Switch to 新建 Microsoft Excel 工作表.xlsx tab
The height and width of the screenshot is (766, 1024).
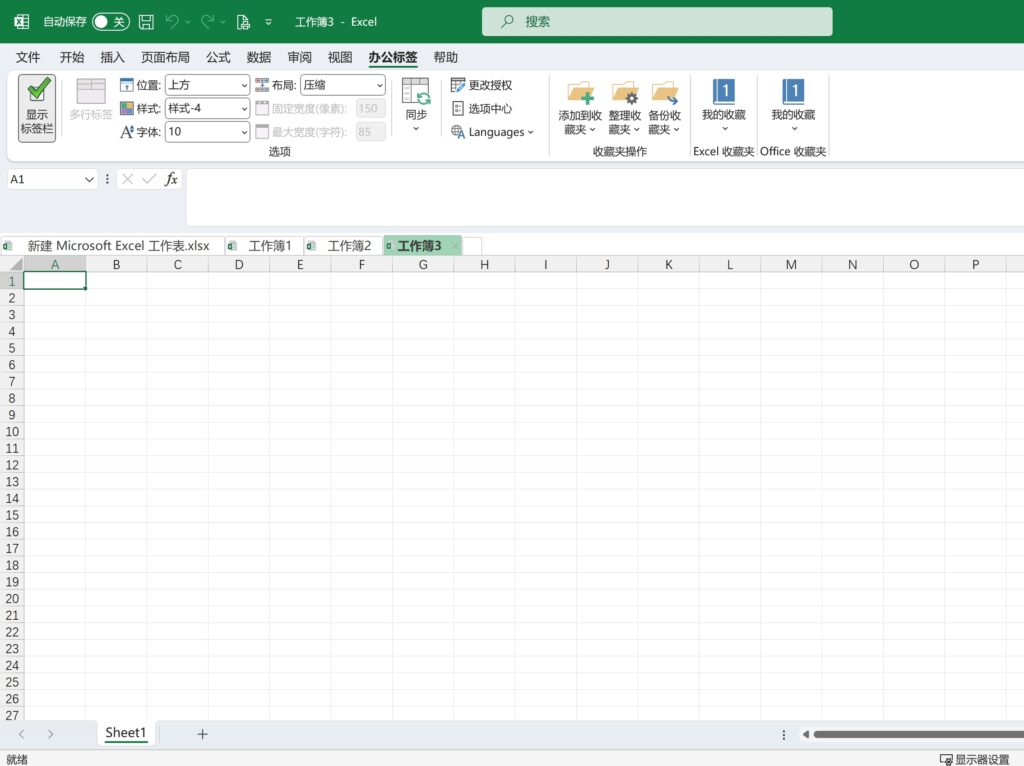coord(112,246)
